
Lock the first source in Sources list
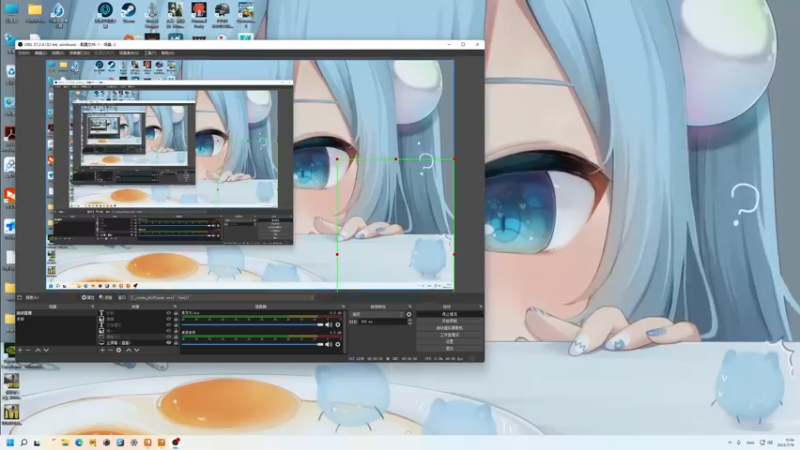pyautogui.click(x=176, y=313)
